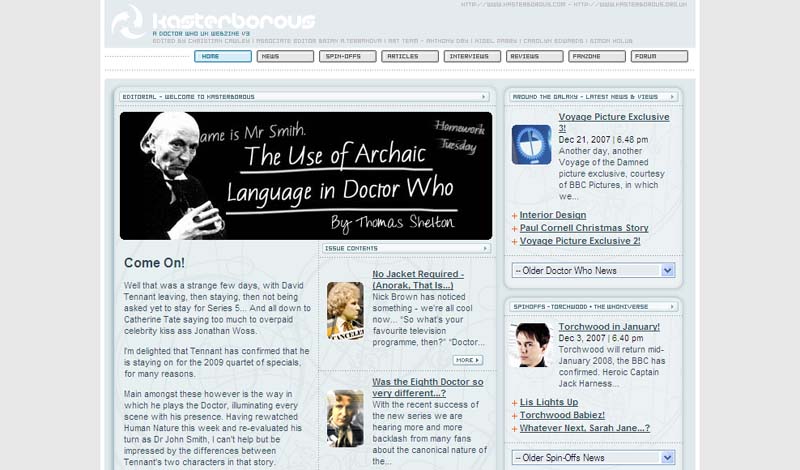Image resolution: width=800 pixels, height=470 pixels.
Task: Open the Home navigation tab
Action: tap(223, 56)
